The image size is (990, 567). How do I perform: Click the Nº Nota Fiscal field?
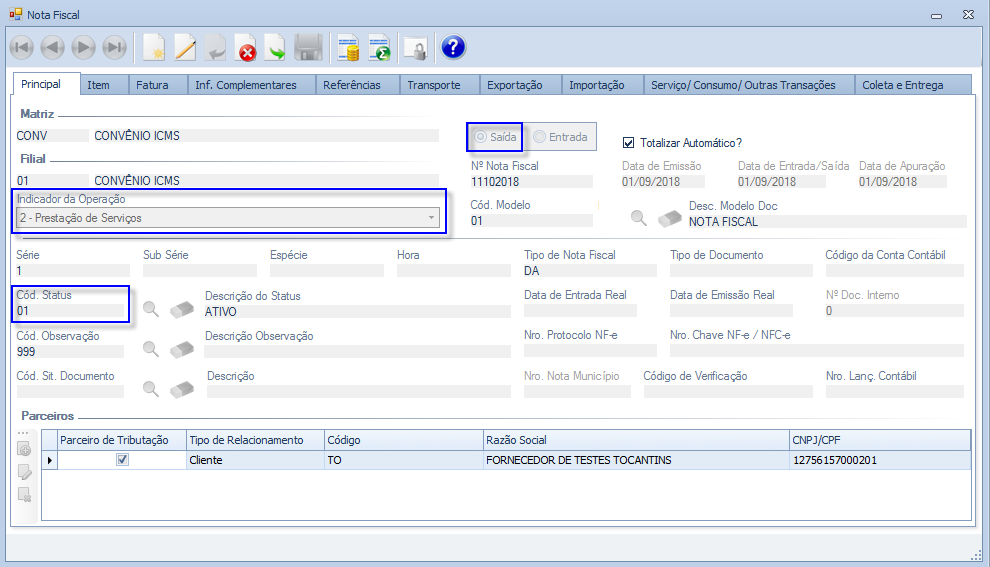point(531,182)
